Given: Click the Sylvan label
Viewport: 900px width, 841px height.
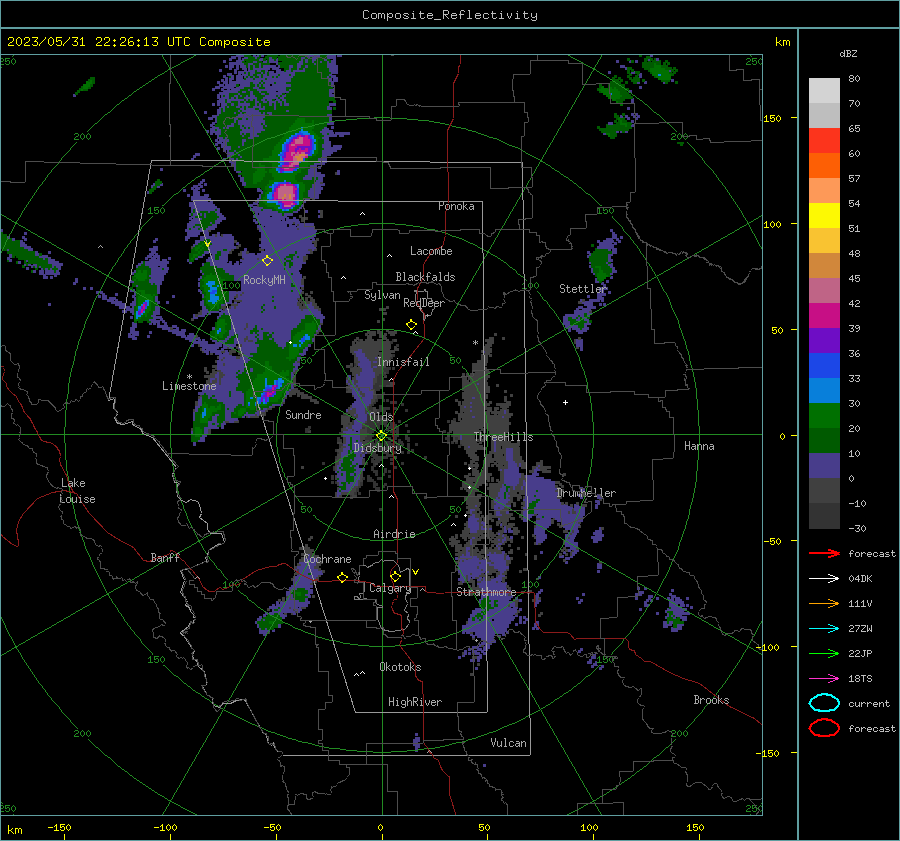Looking at the screenshot, I should click(382, 295).
